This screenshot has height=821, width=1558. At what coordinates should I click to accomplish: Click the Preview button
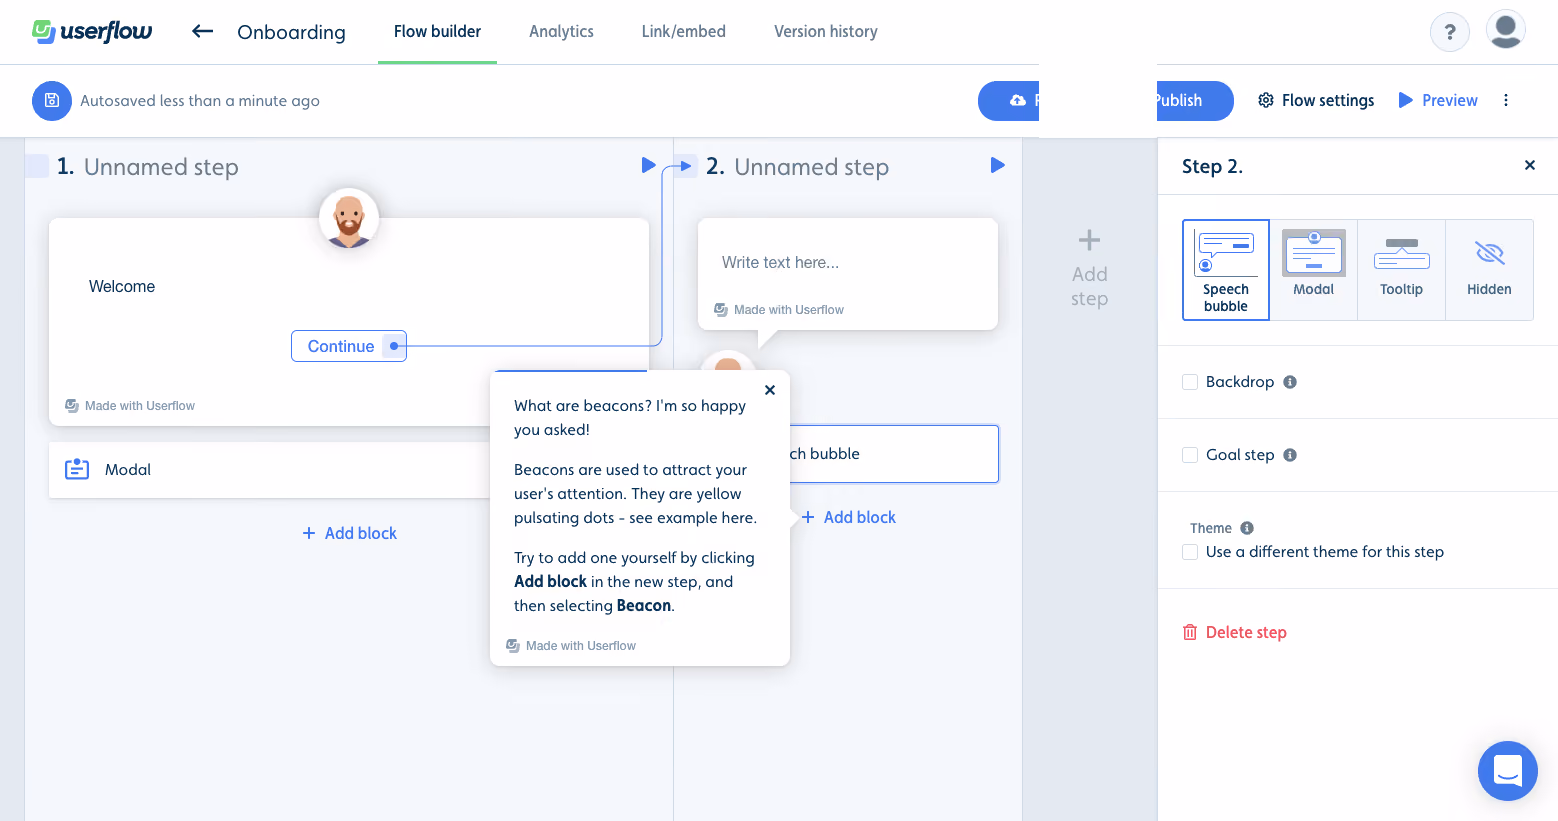click(x=1438, y=100)
